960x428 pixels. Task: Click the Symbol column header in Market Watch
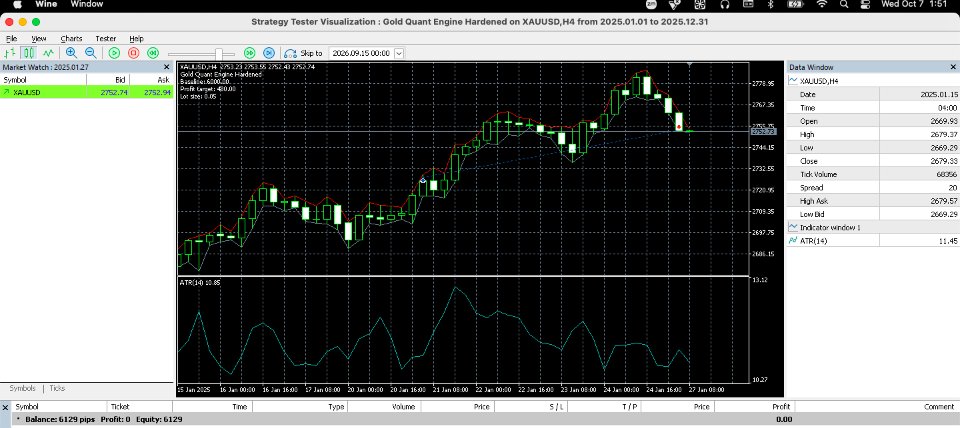tap(43, 80)
